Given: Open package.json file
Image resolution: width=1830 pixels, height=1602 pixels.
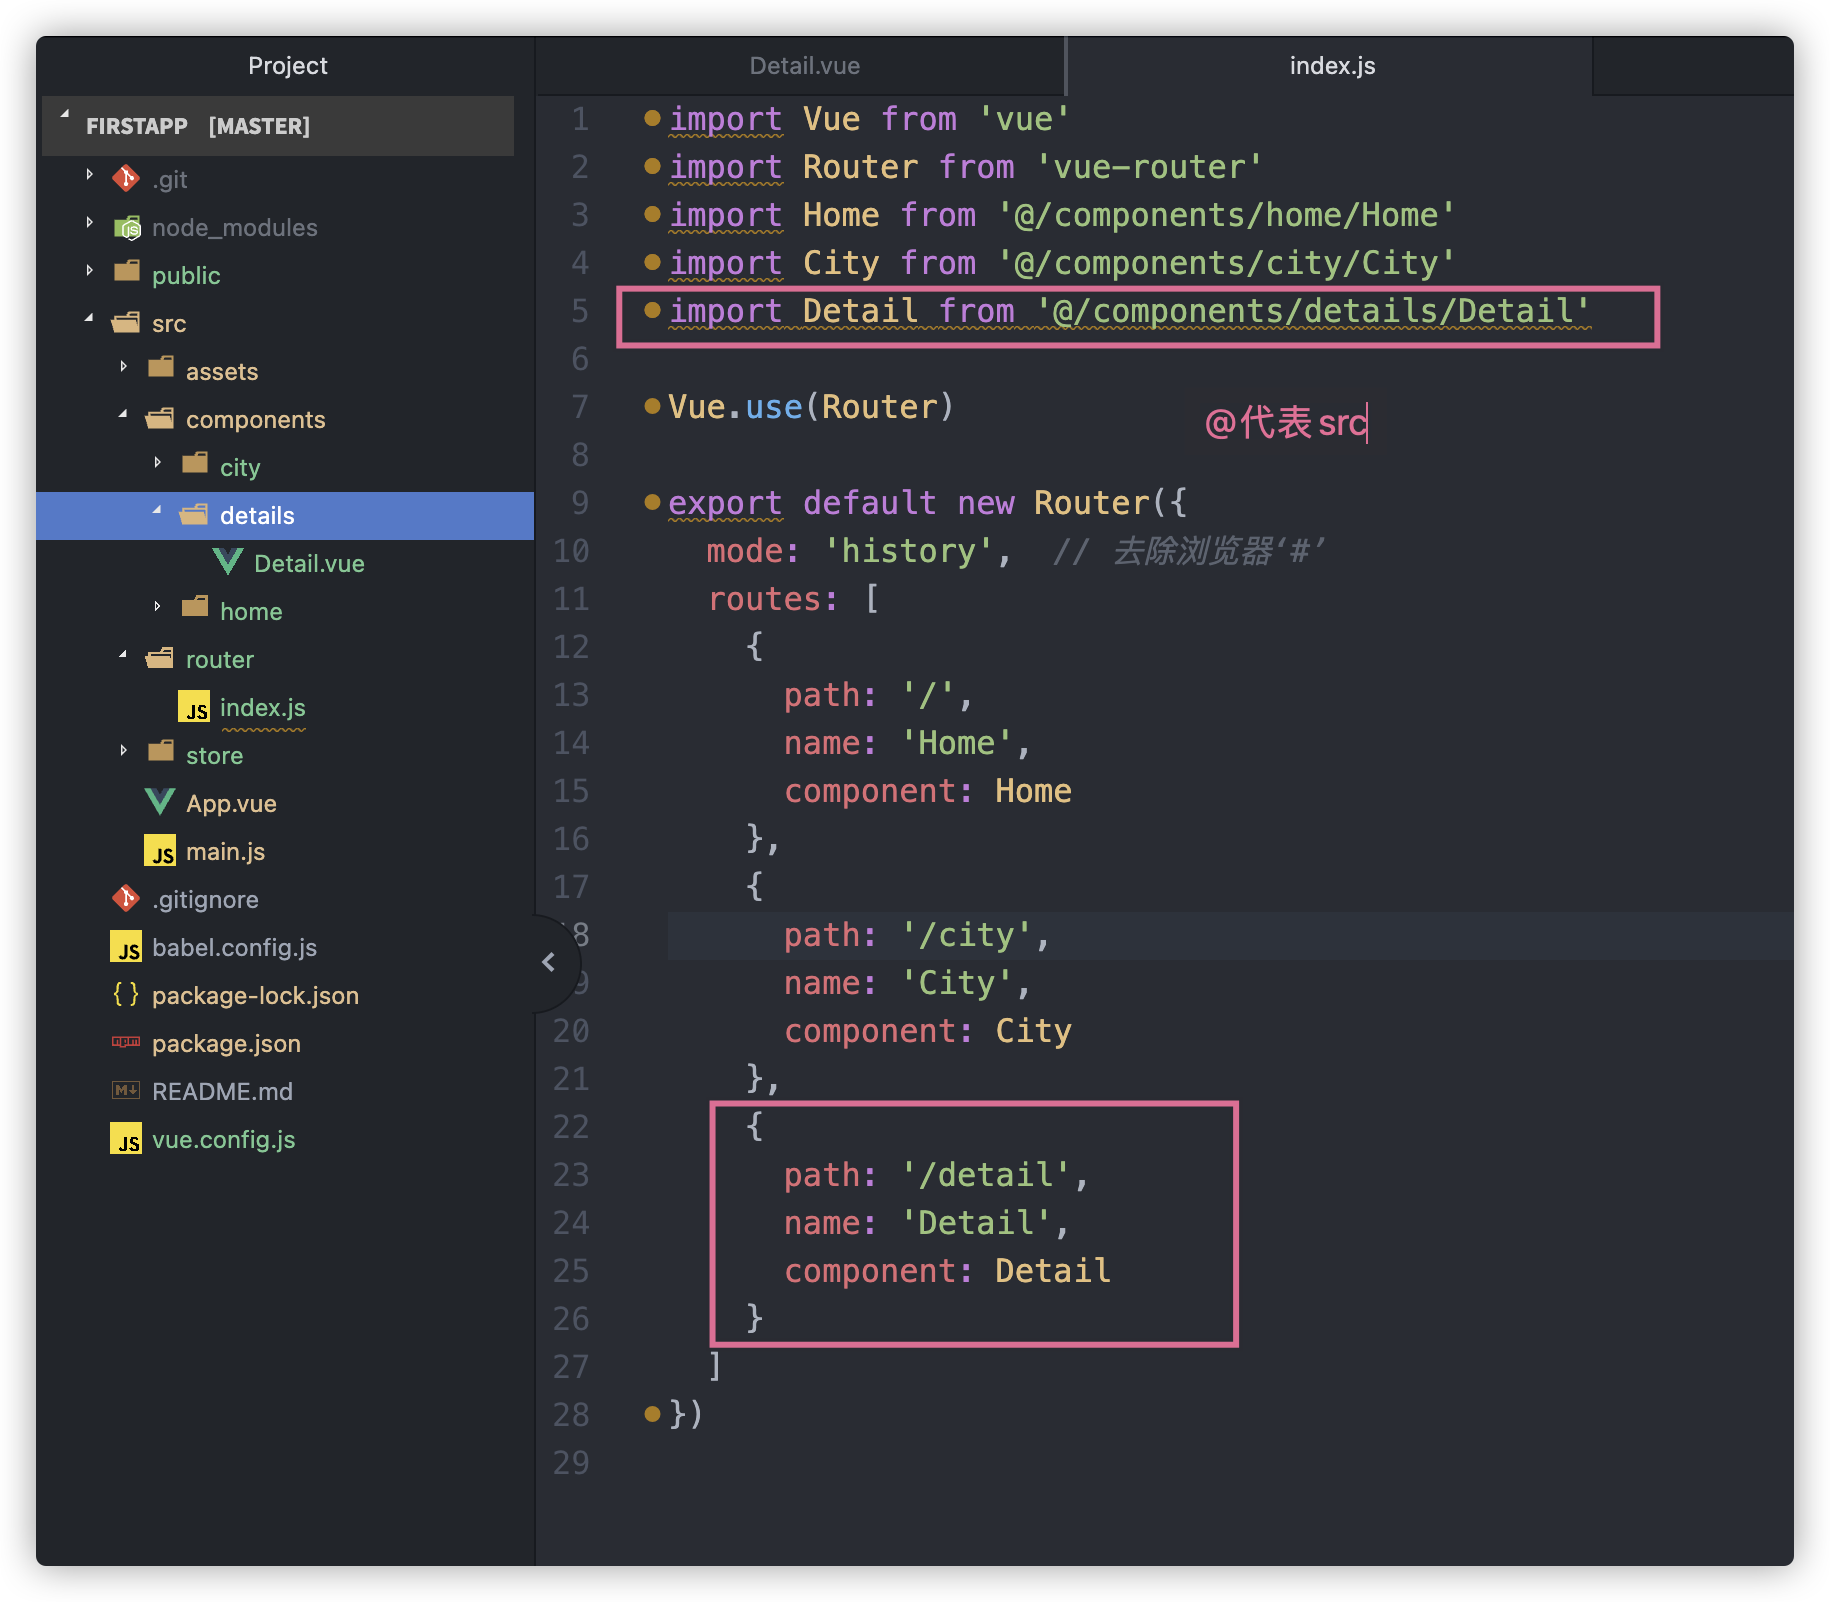Looking at the screenshot, I should (x=226, y=1043).
